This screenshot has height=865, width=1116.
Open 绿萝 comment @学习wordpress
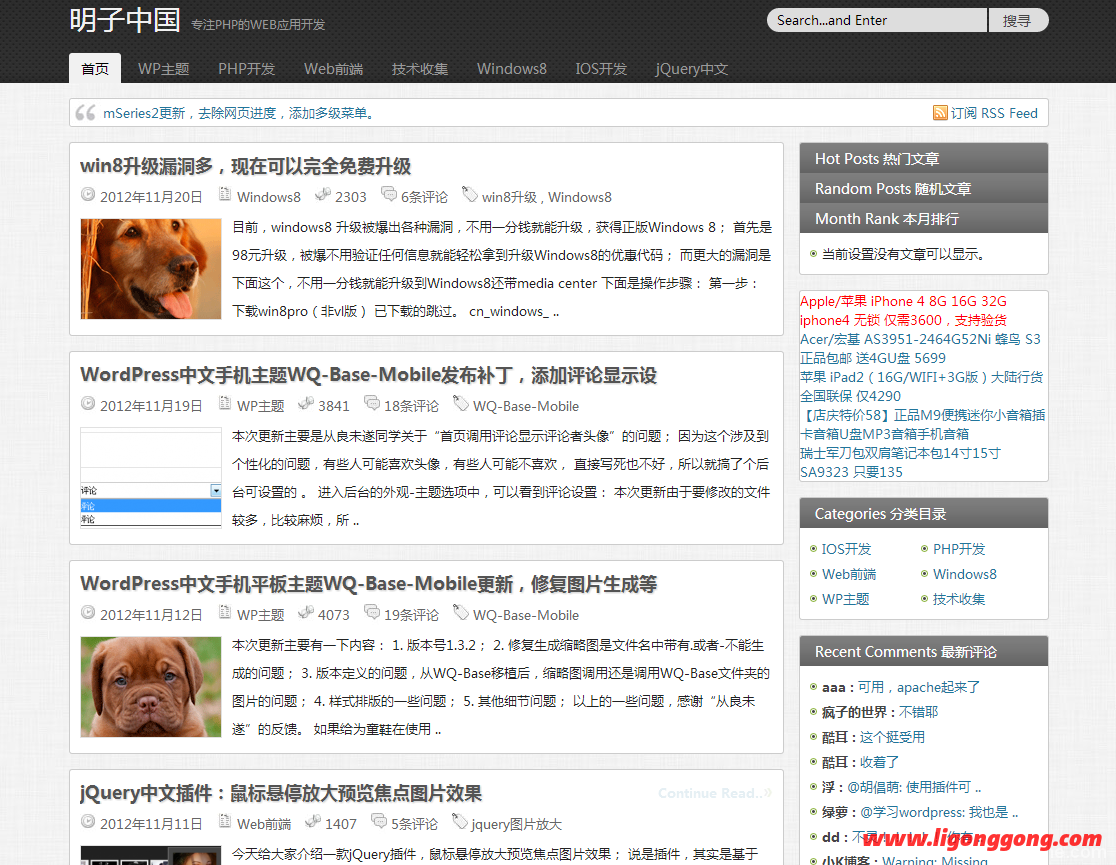(939, 812)
